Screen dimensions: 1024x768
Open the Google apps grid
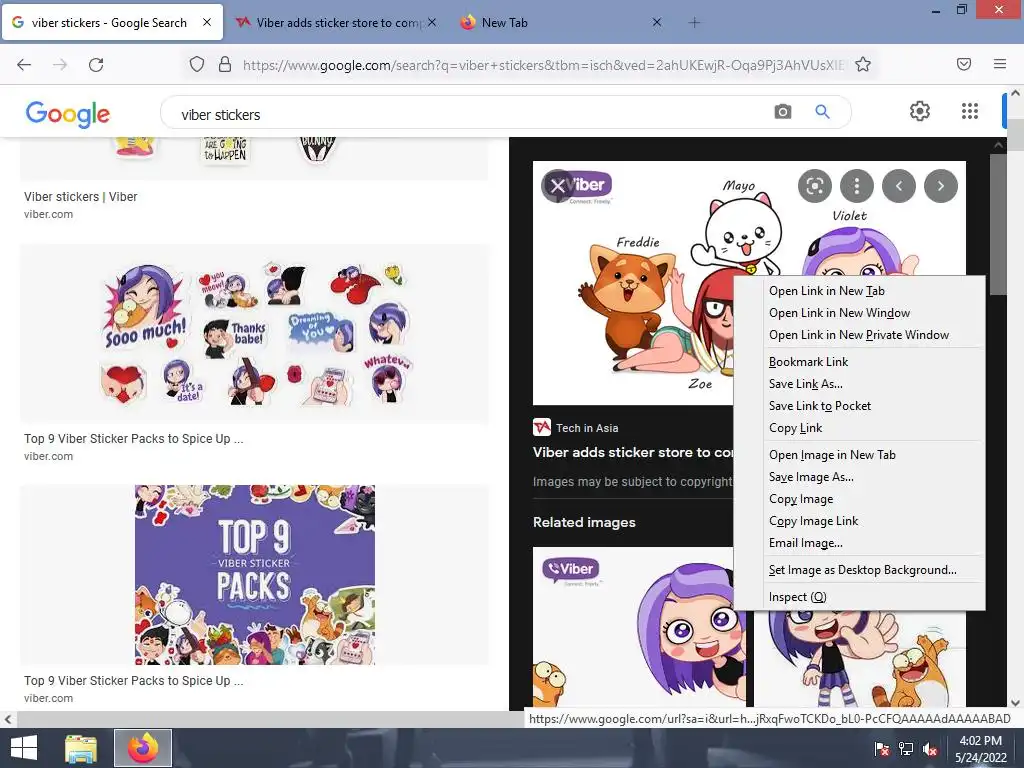[x=970, y=111]
